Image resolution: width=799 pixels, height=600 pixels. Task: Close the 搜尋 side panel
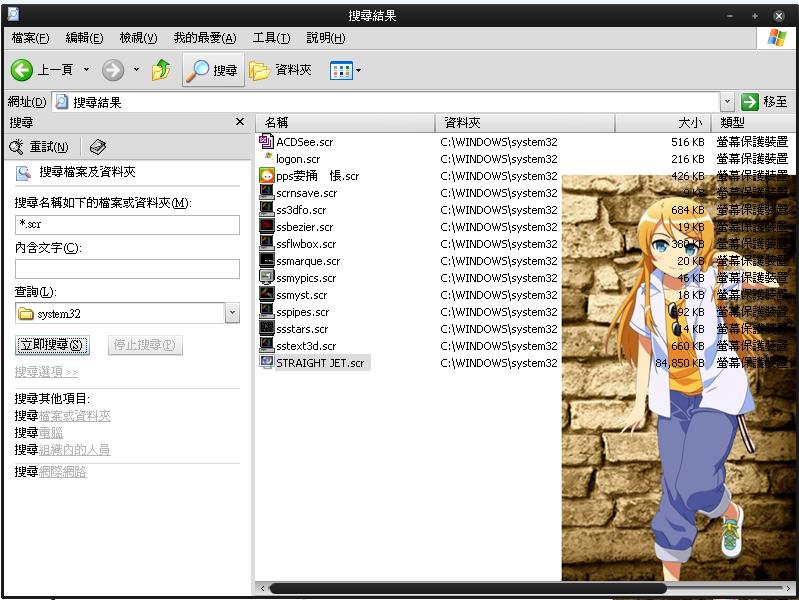pos(240,122)
